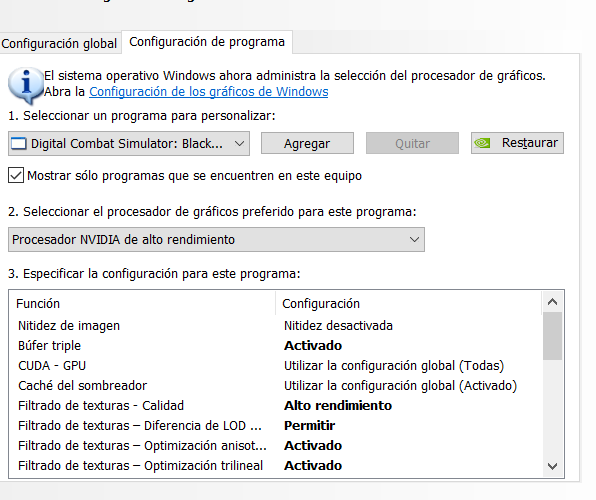
Task: Uncheck Mostrar sólo programas de este equipo
Action: [16, 175]
